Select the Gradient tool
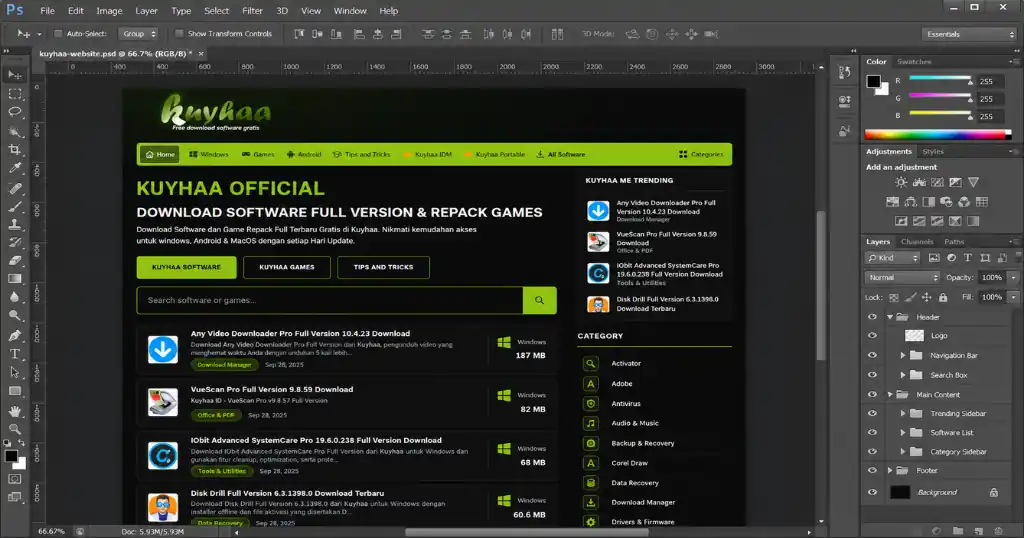The height and width of the screenshot is (538, 1024). tap(14, 279)
